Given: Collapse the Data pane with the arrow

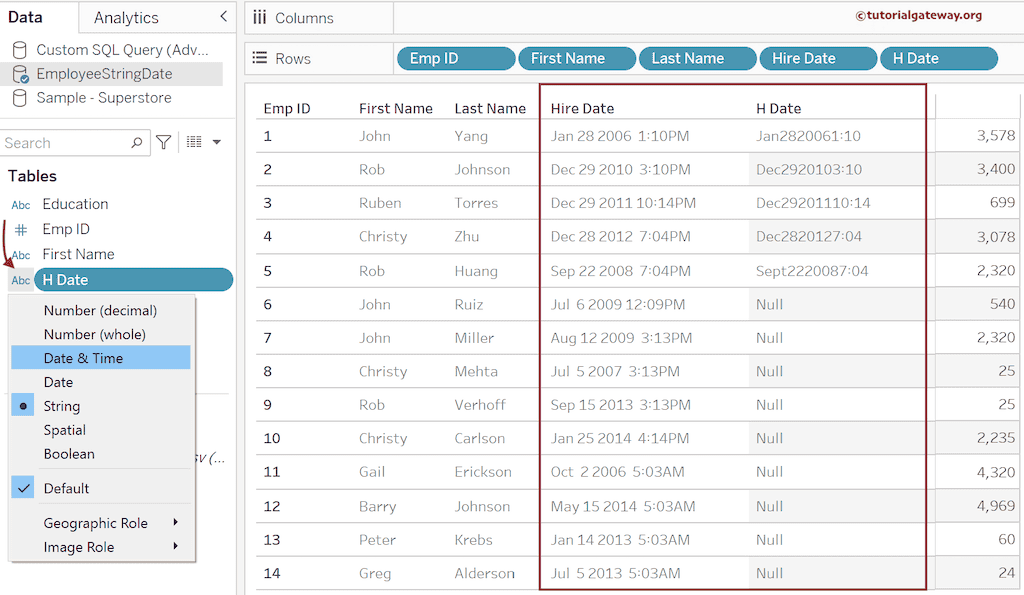Looking at the screenshot, I should point(222,17).
